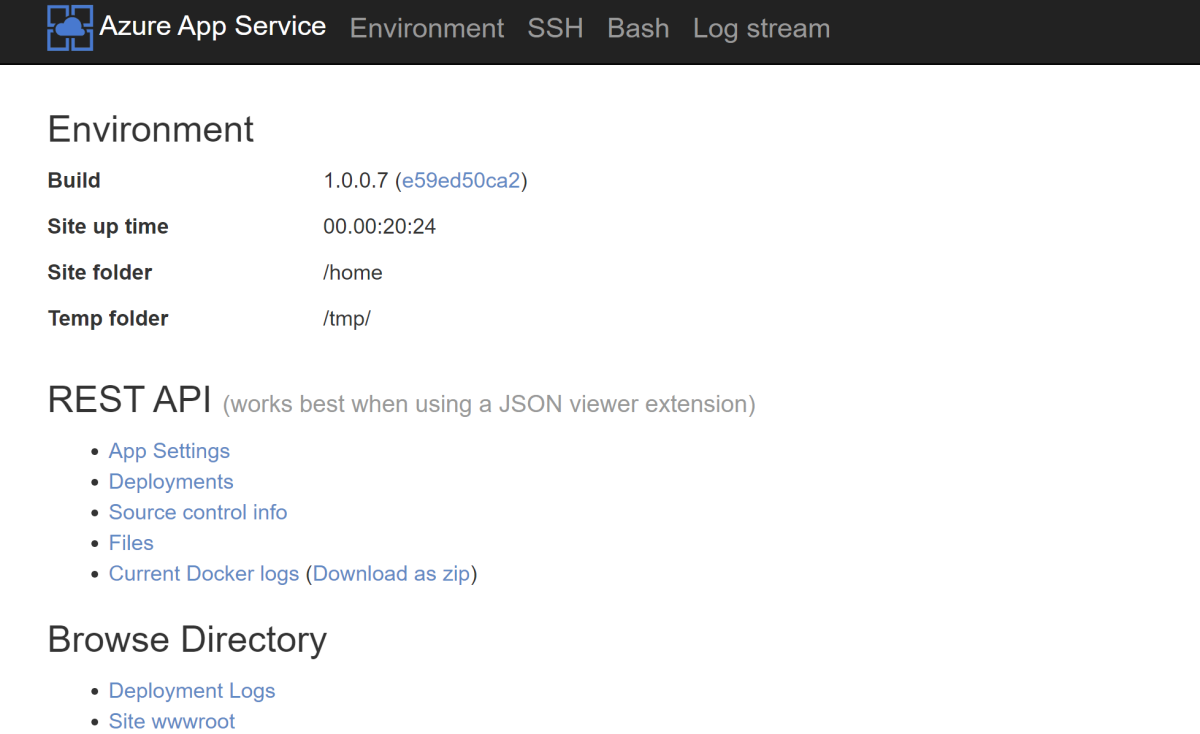Browse the Files REST API link
The width and height of the screenshot is (1200, 734).
[131, 543]
